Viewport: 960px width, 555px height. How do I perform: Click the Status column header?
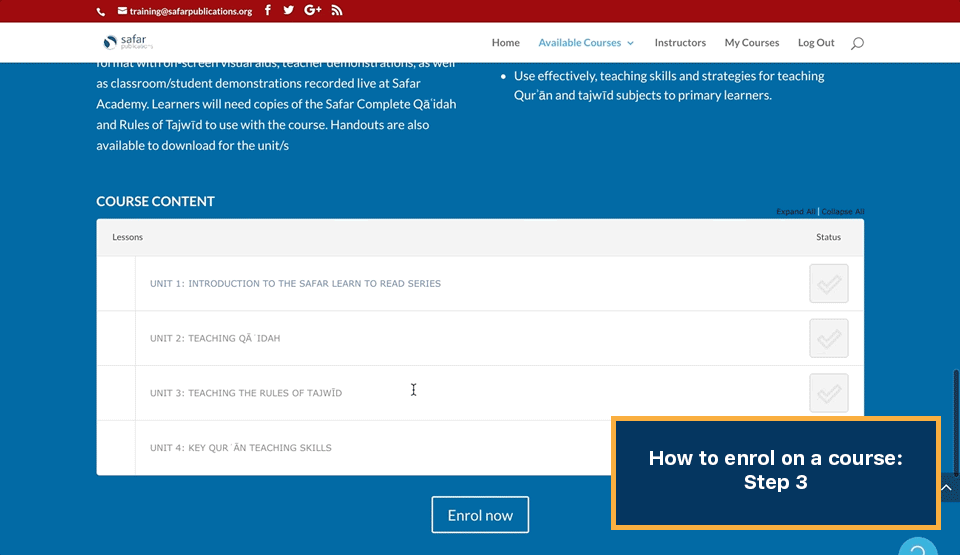click(828, 237)
